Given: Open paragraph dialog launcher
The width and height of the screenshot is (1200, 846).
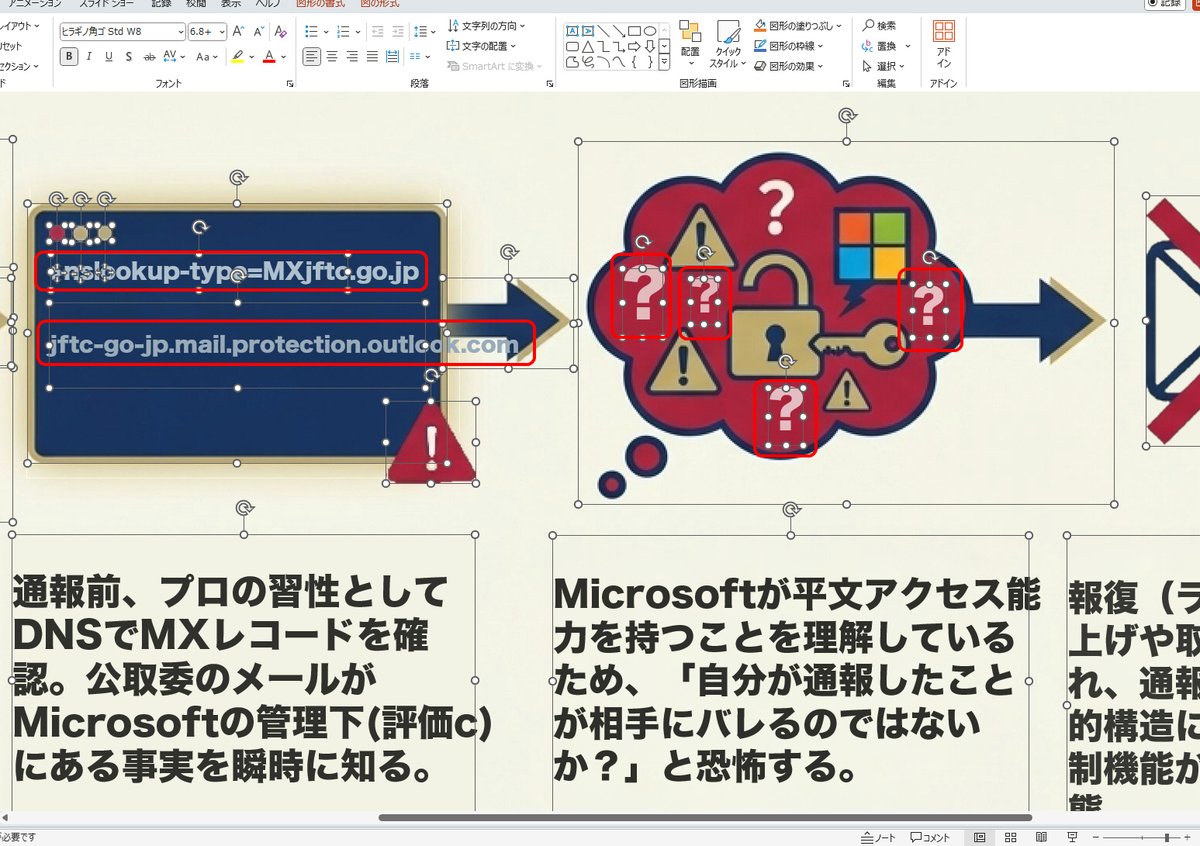Looking at the screenshot, I should pos(549,84).
